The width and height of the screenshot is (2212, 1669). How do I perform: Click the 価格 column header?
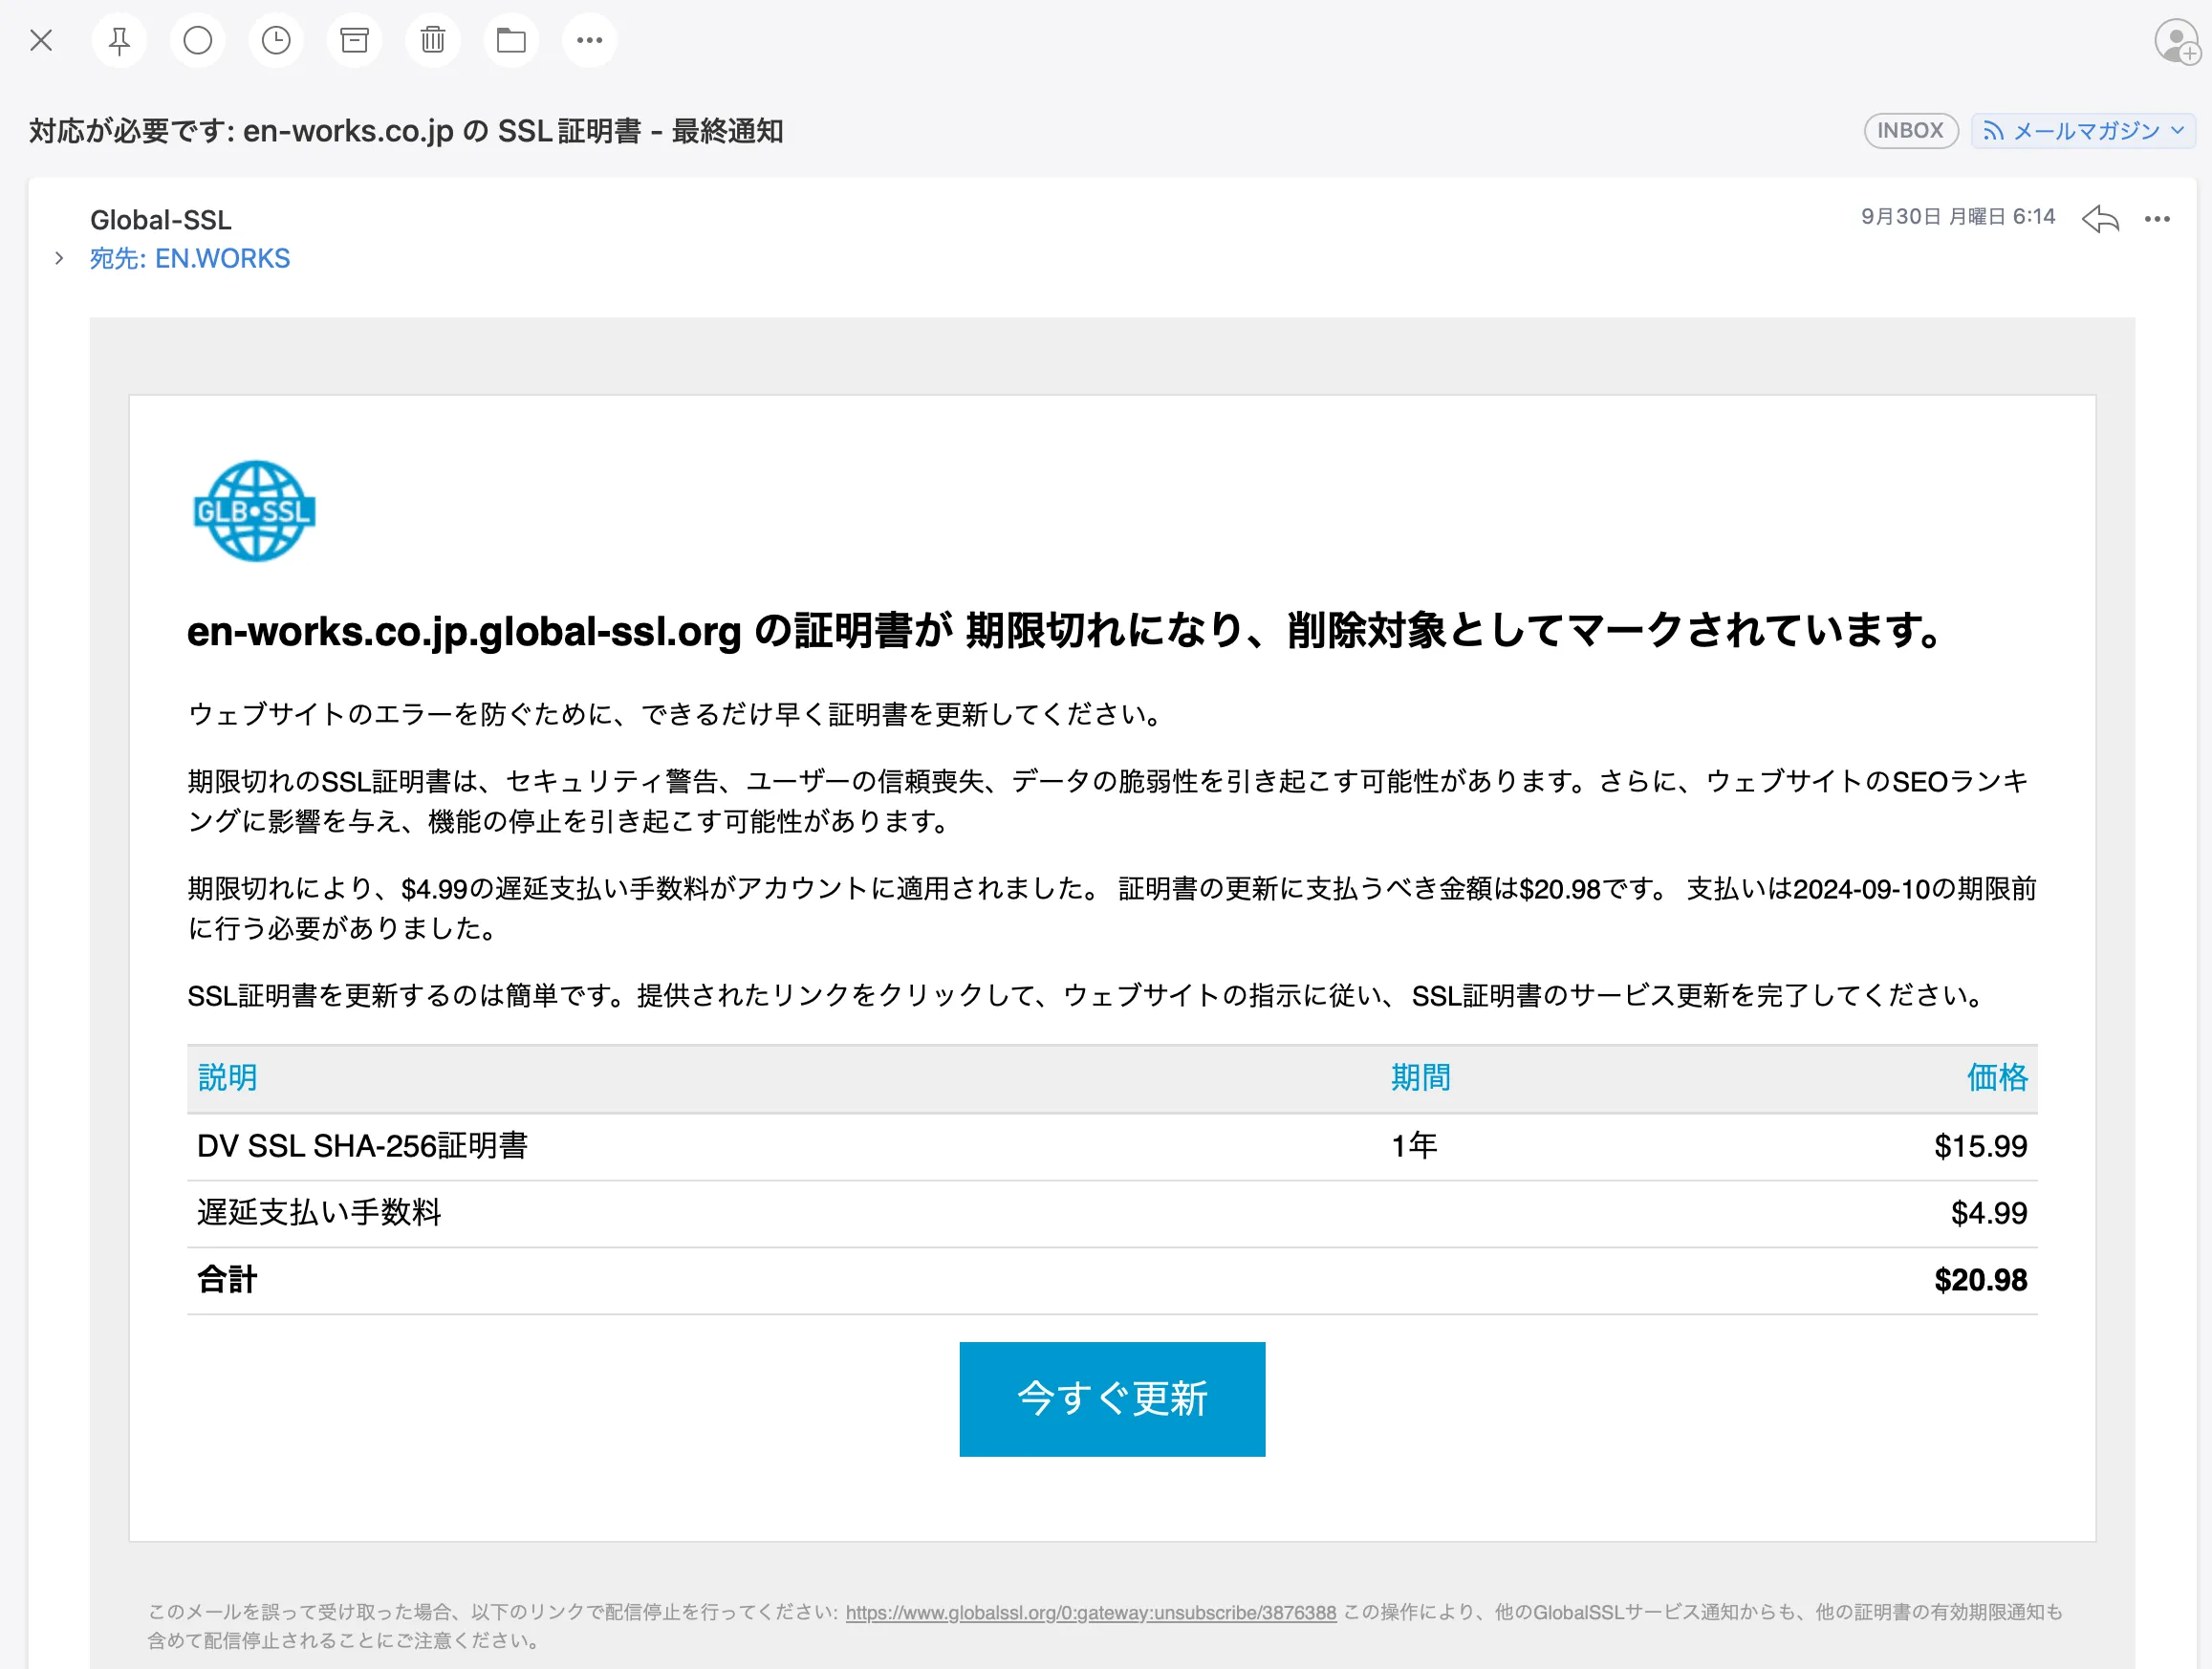click(1997, 1077)
